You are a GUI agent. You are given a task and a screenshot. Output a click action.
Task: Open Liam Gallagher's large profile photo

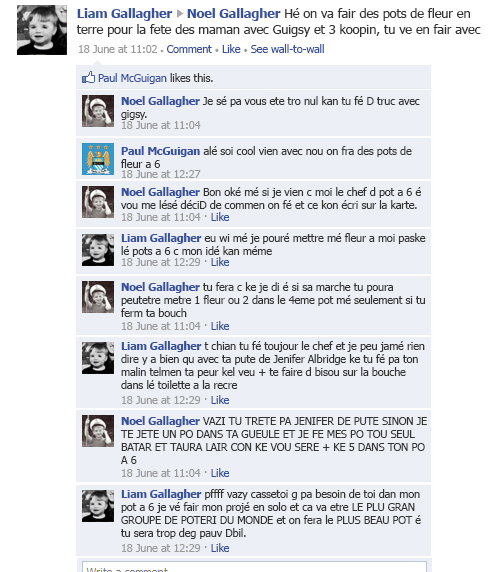pos(42,30)
